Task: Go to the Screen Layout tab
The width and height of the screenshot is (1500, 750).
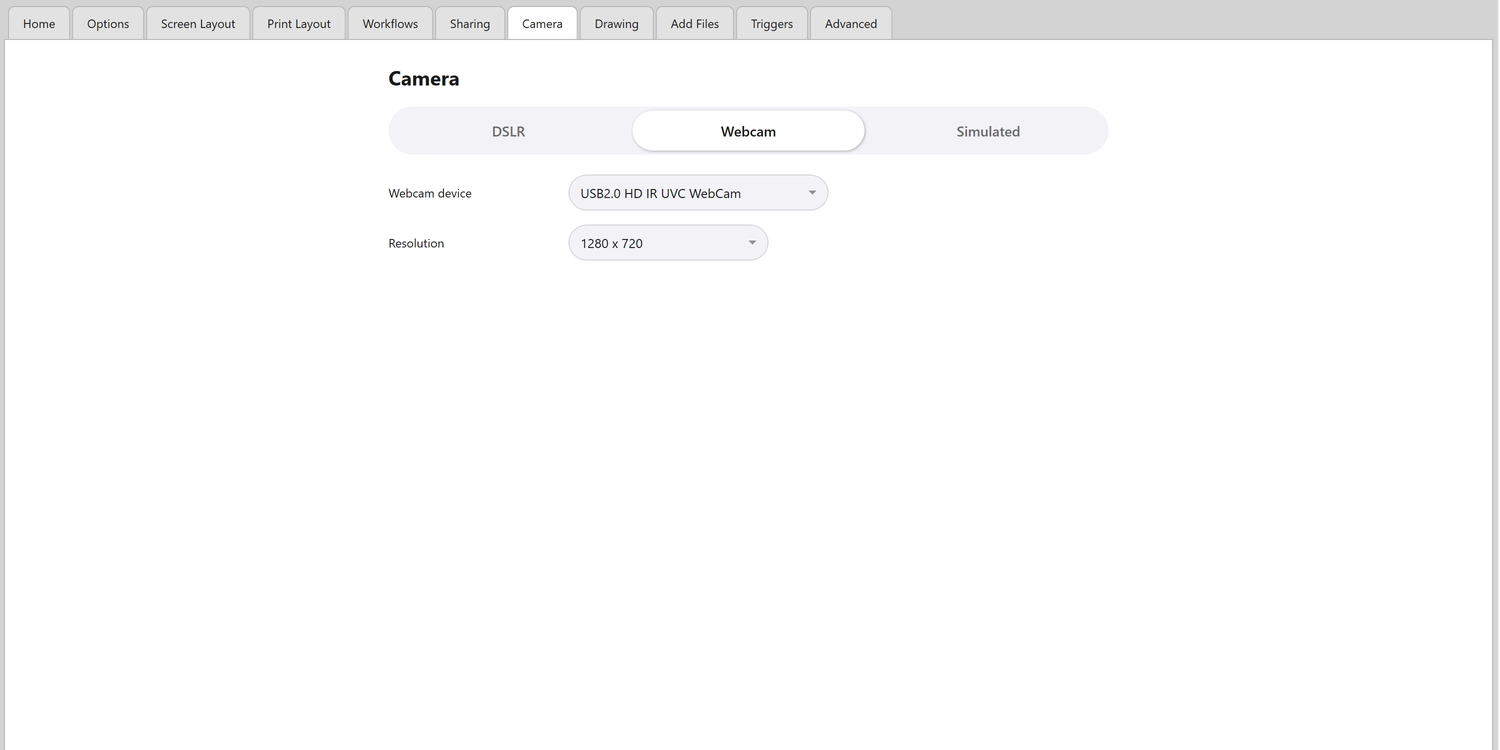Action: click(198, 23)
